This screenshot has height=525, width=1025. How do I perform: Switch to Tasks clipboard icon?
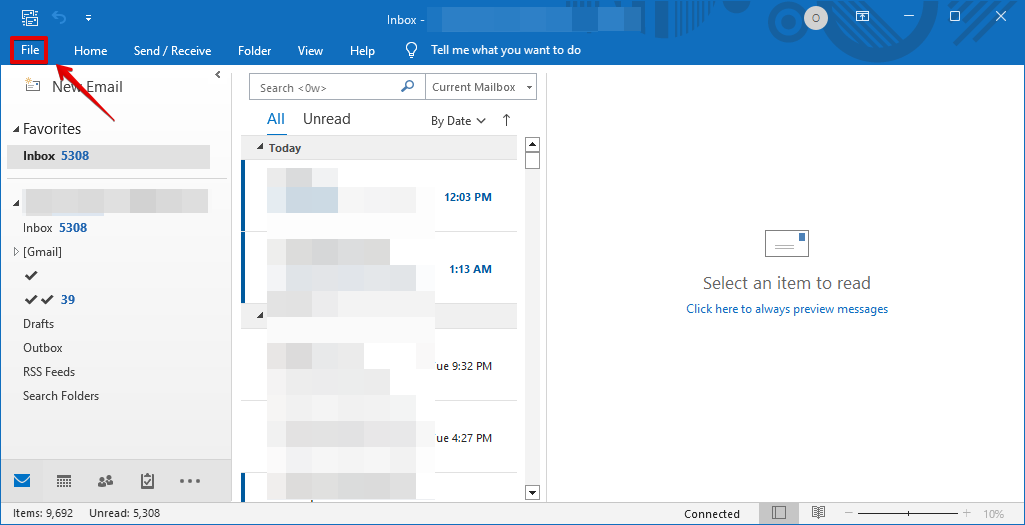(x=147, y=481)
